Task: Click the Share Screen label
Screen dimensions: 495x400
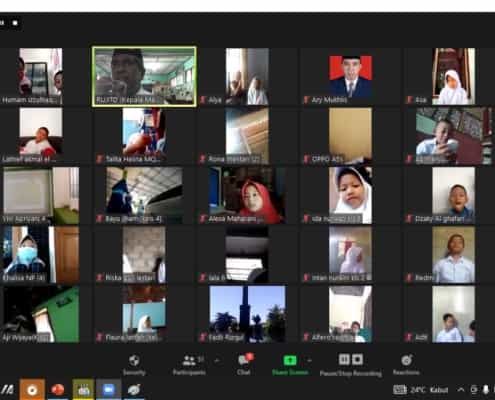Action: (290, 372)
